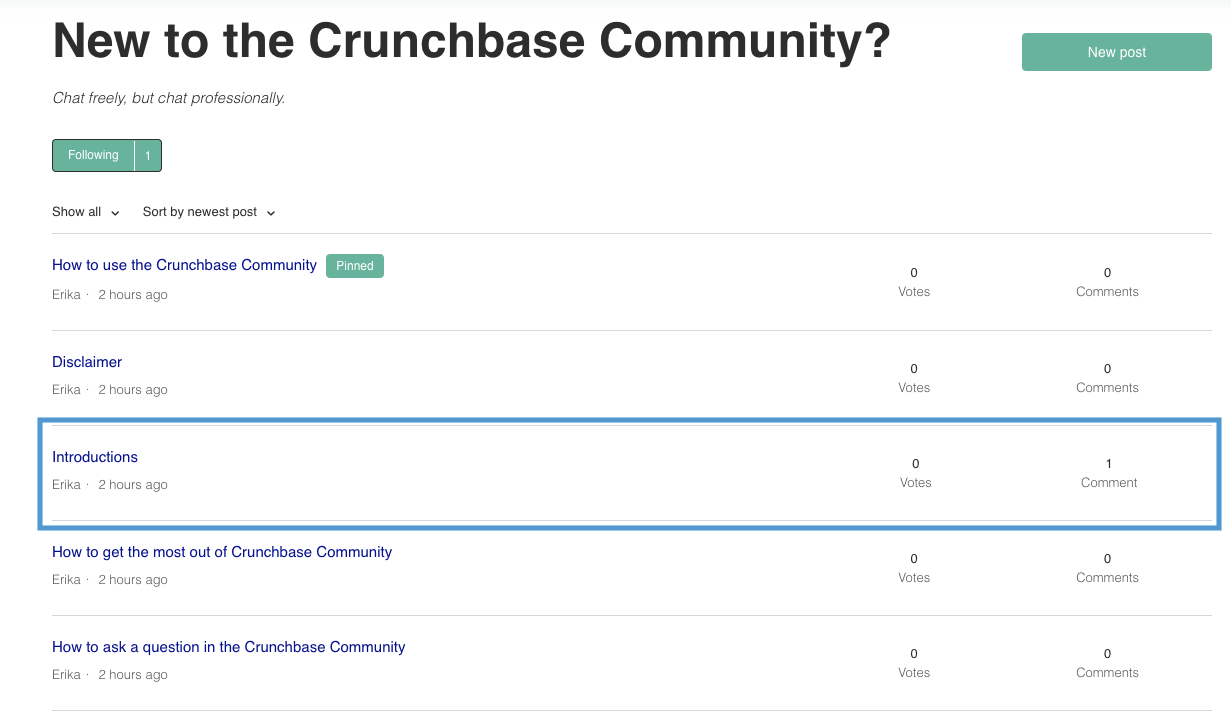The height and width of the screenshot is (716, 1231).
Task: Open How to use the Crunchbase Community post
Action: click(x=184, y=265)
